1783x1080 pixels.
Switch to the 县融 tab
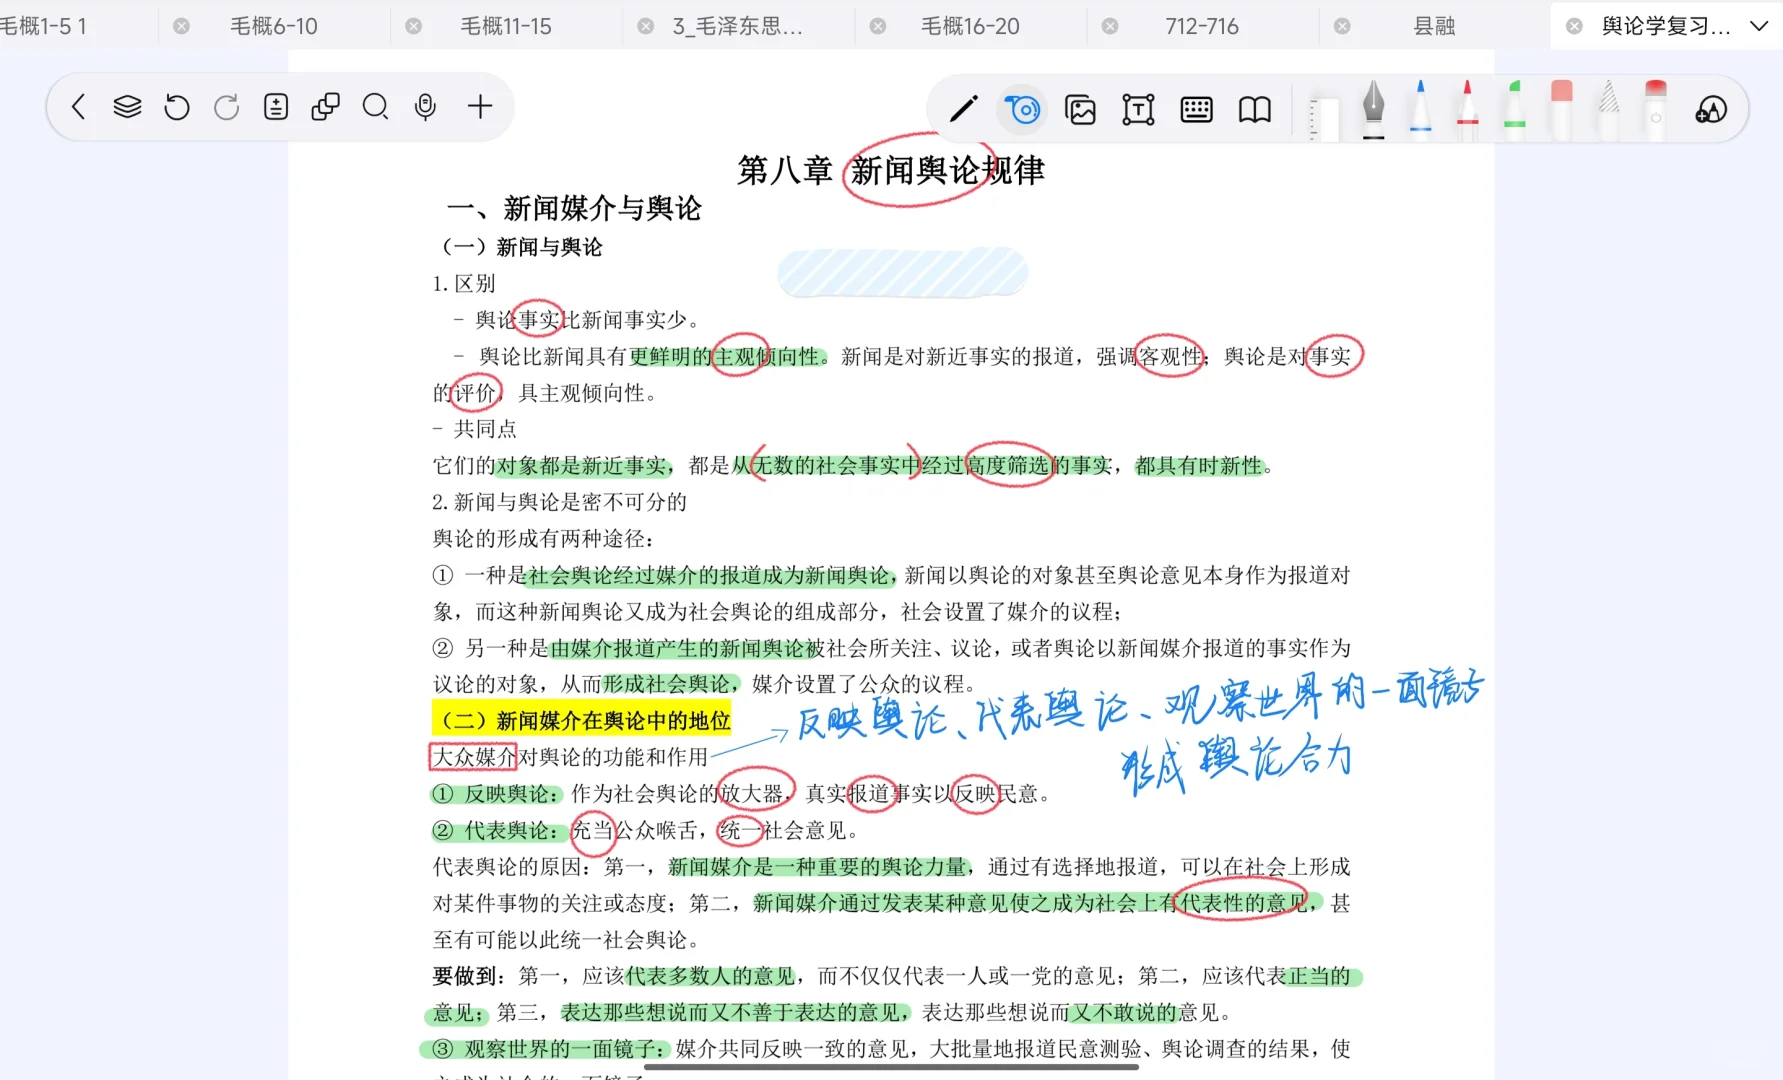click(1434, 26)
